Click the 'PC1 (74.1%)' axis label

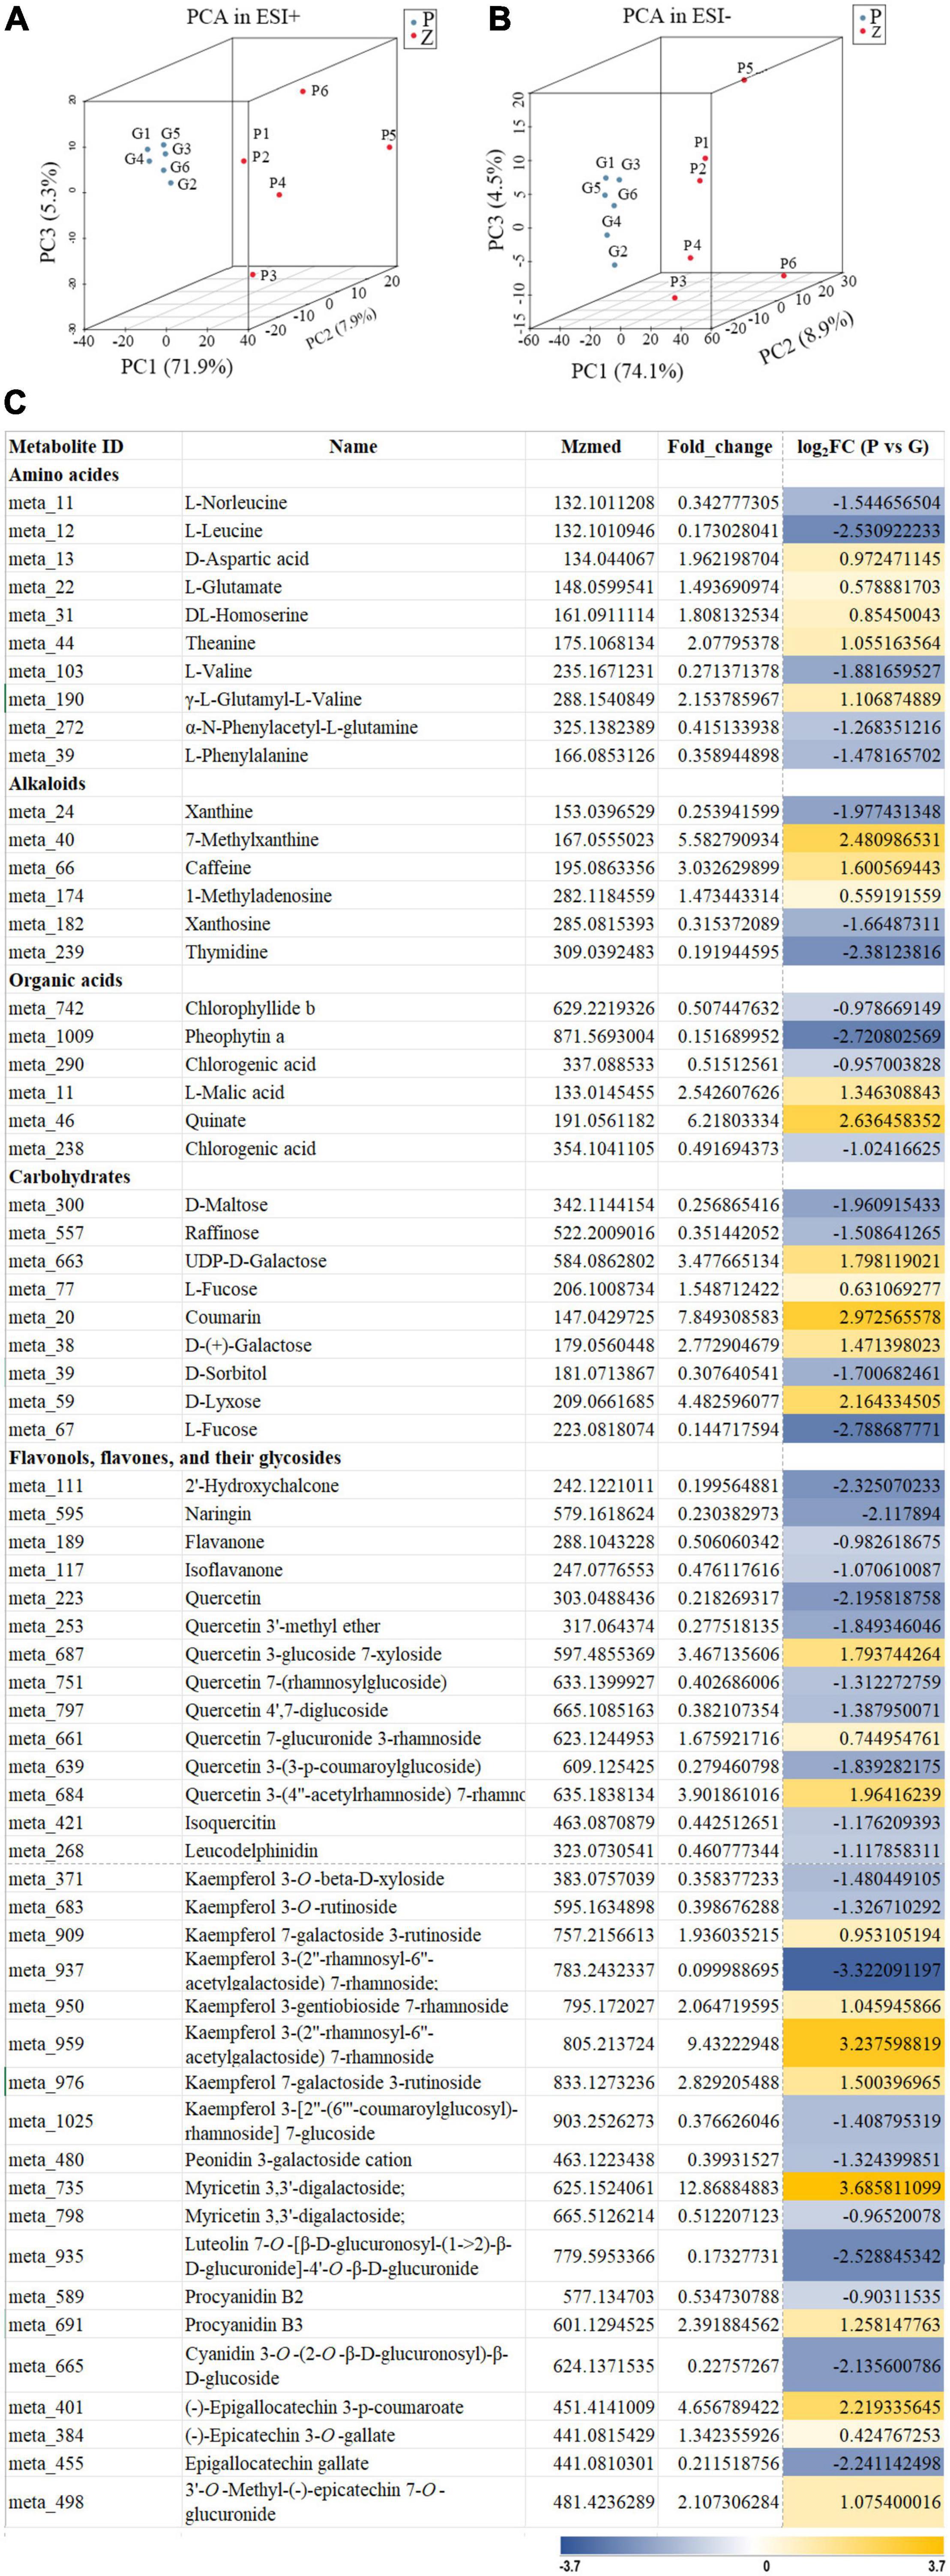click(x=627, y=371)
